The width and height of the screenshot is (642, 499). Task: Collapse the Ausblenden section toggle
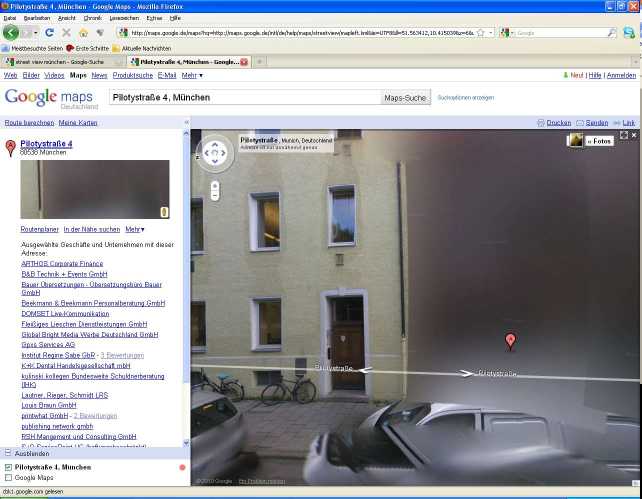pos(8,453)
